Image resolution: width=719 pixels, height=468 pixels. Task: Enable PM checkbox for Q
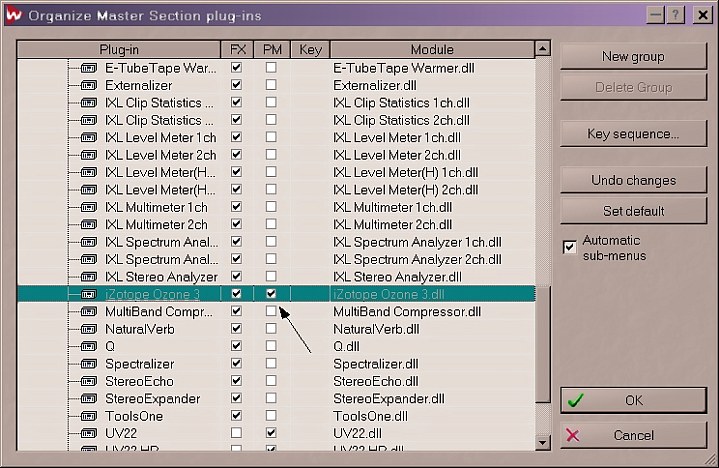point(271,346)
